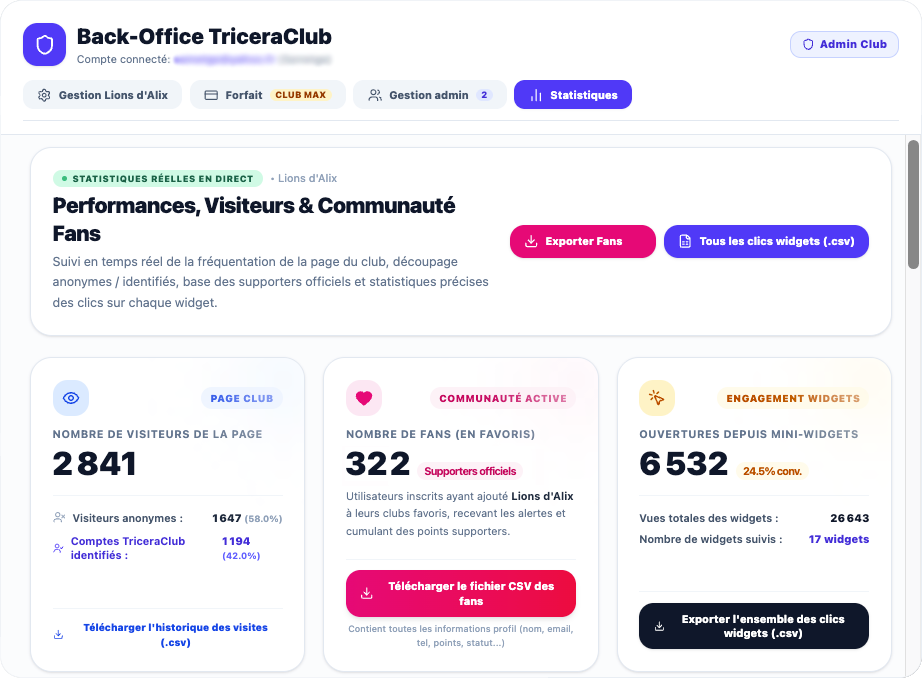Click download icon in CSV des fans button

click(366, 593)
